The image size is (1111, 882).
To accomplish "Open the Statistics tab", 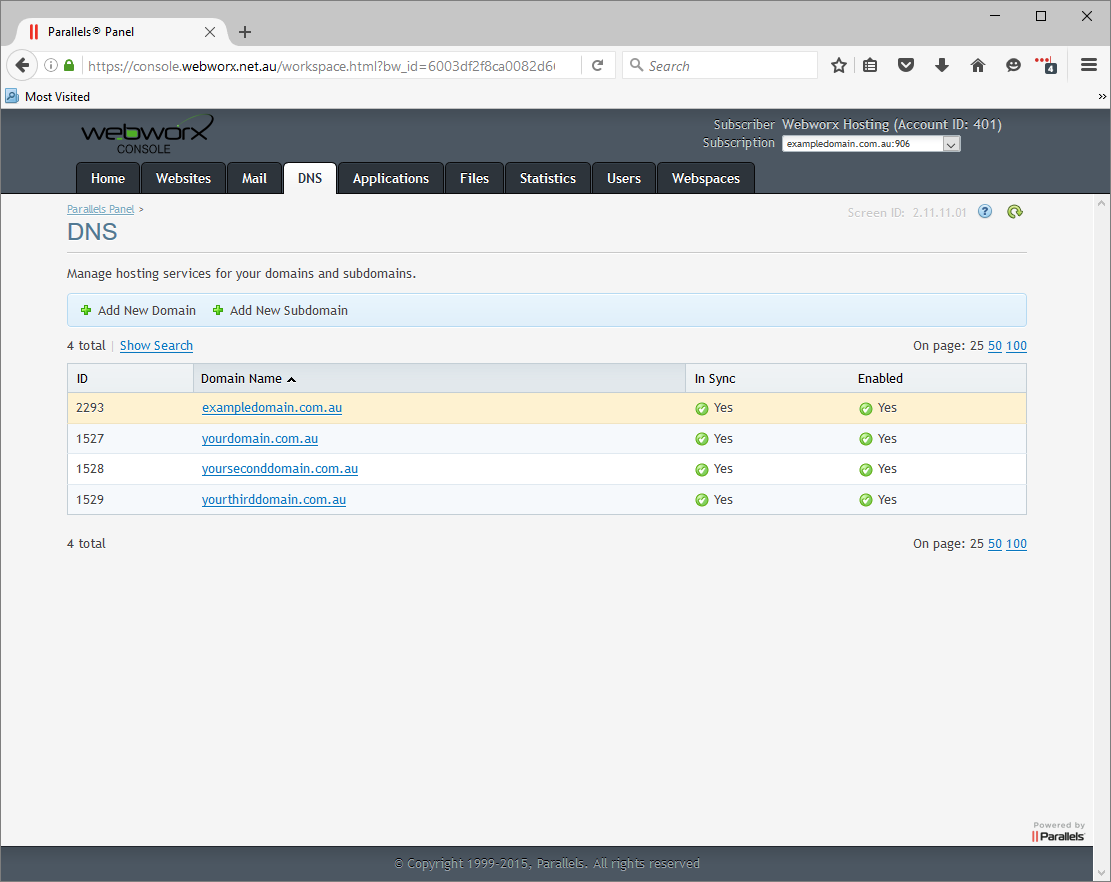I will point(547,178).
